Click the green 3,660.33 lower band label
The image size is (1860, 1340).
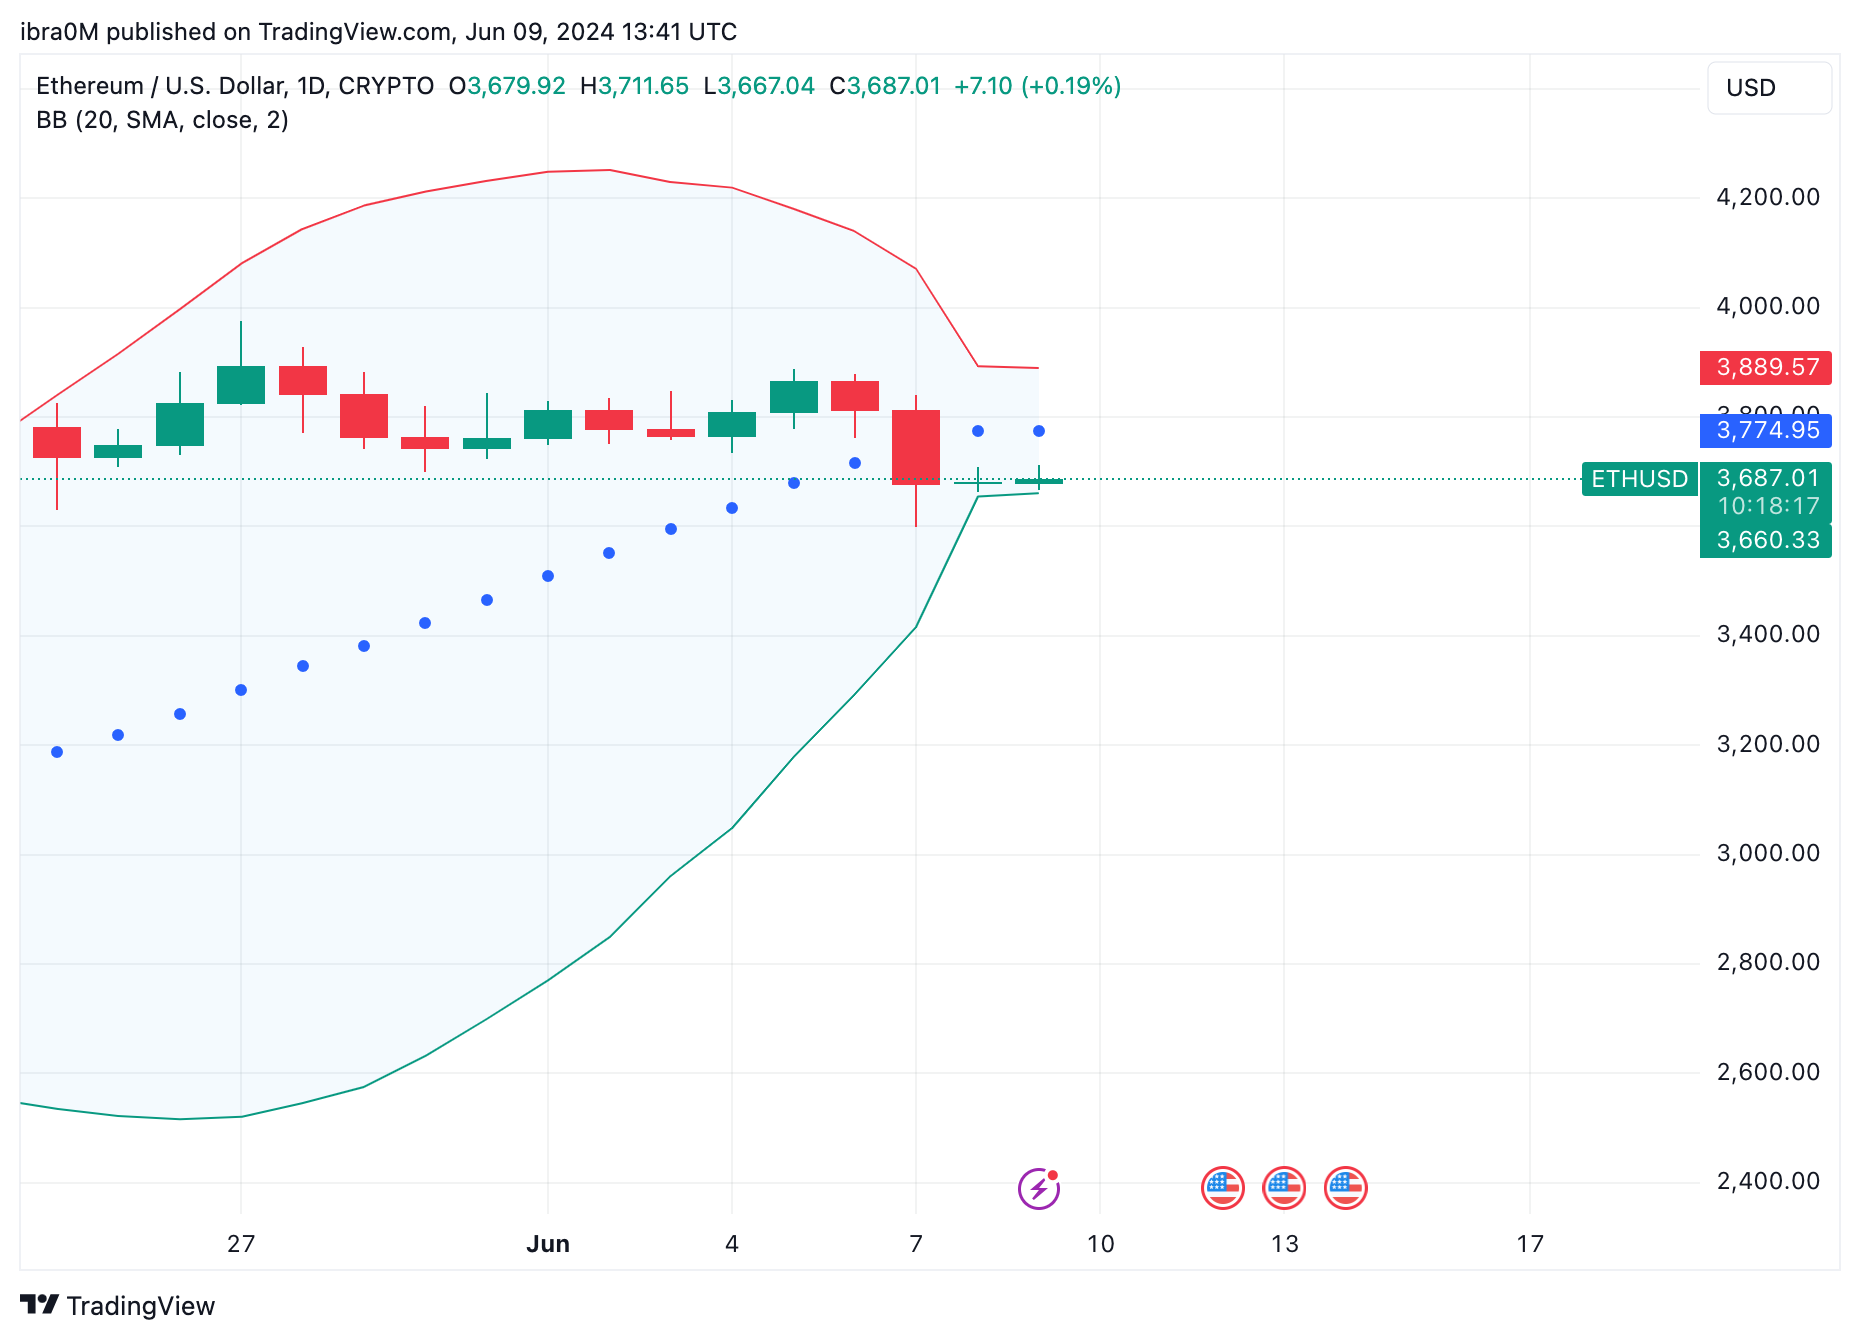[1765, 540]
